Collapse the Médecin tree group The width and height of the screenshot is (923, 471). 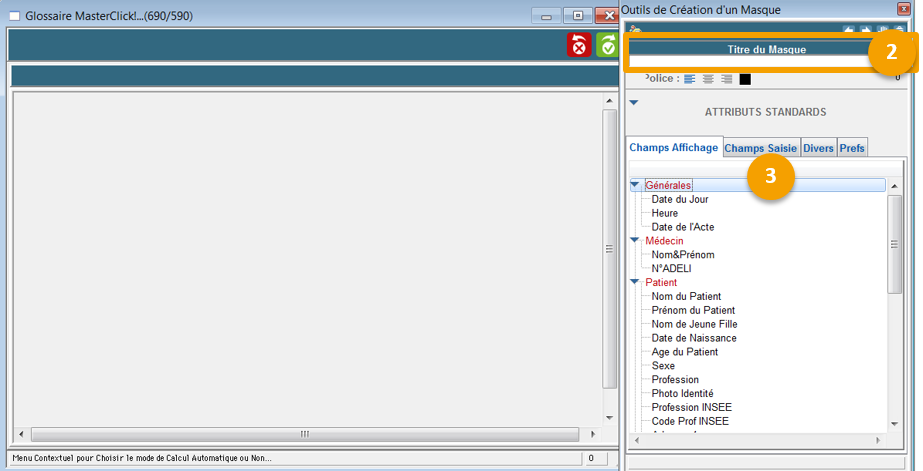(635, 241)
